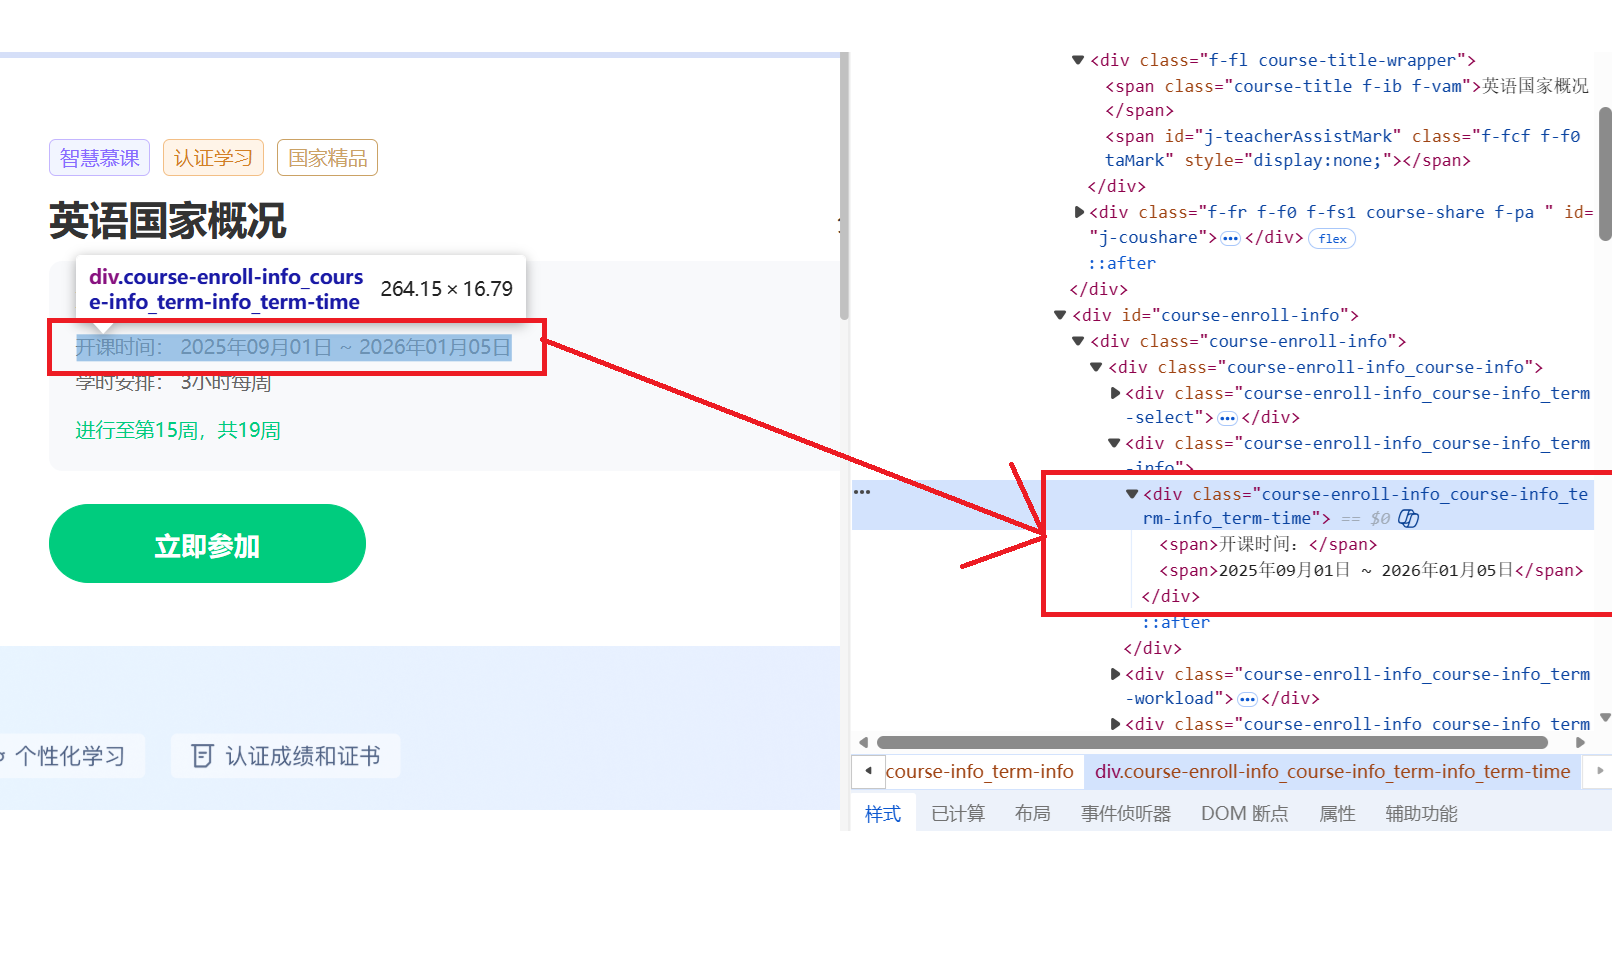Viewport: 1612px width, 960px height.
Task: Switch to the 属性 tab
Action: tap(1337, 813)
